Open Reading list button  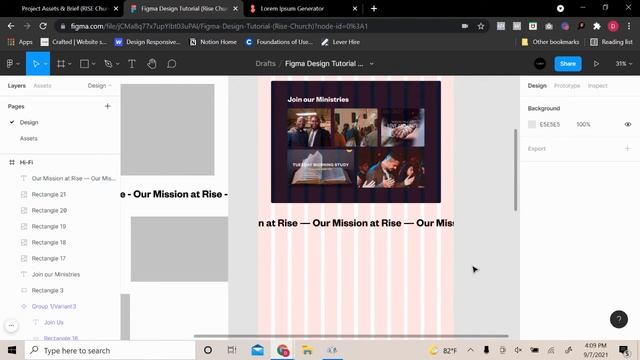(x=611, y=42)
